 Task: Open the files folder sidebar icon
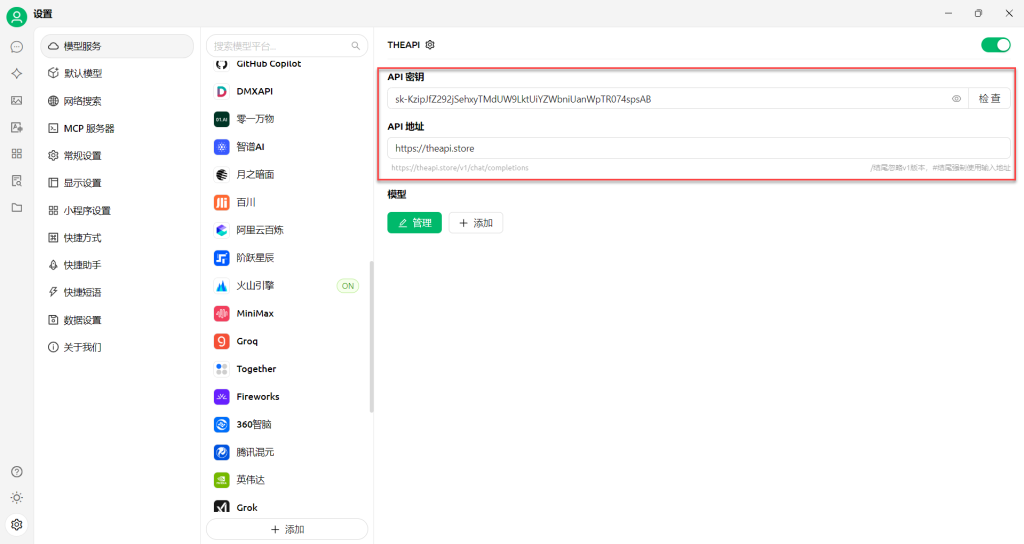[x=17, y=207]
